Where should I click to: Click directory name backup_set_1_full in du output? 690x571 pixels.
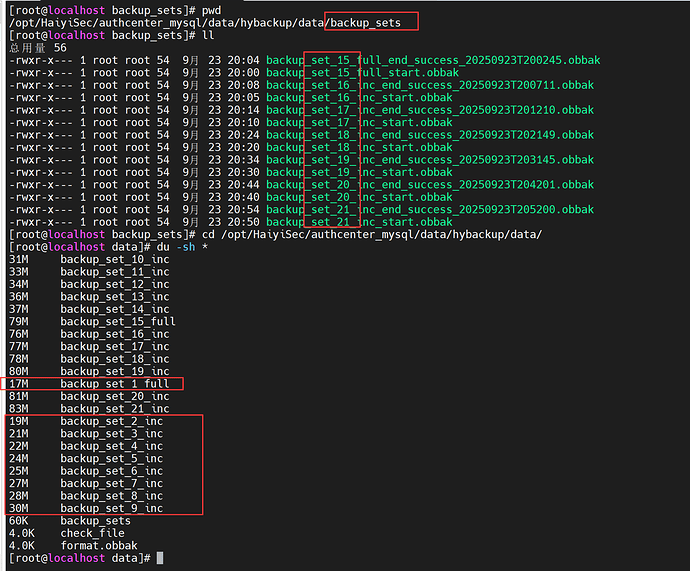tap(115, 384)
